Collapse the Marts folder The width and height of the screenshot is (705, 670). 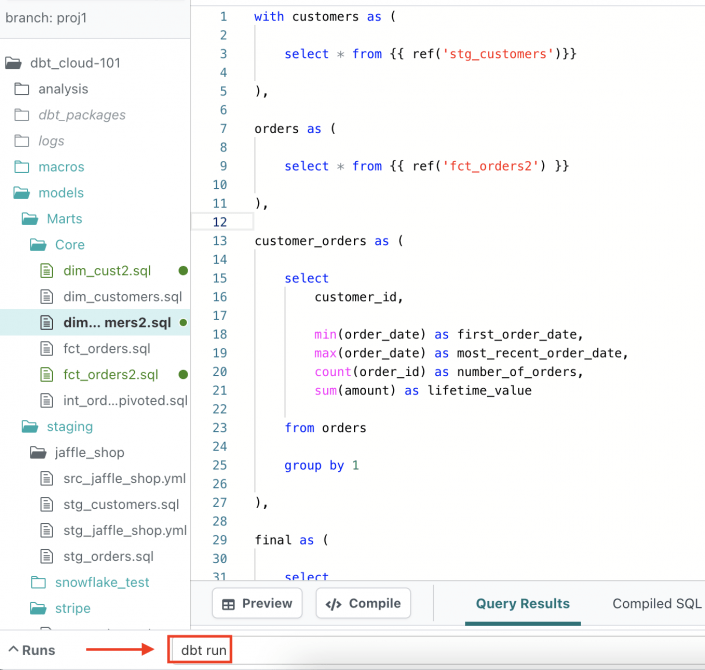pos(30,219)
